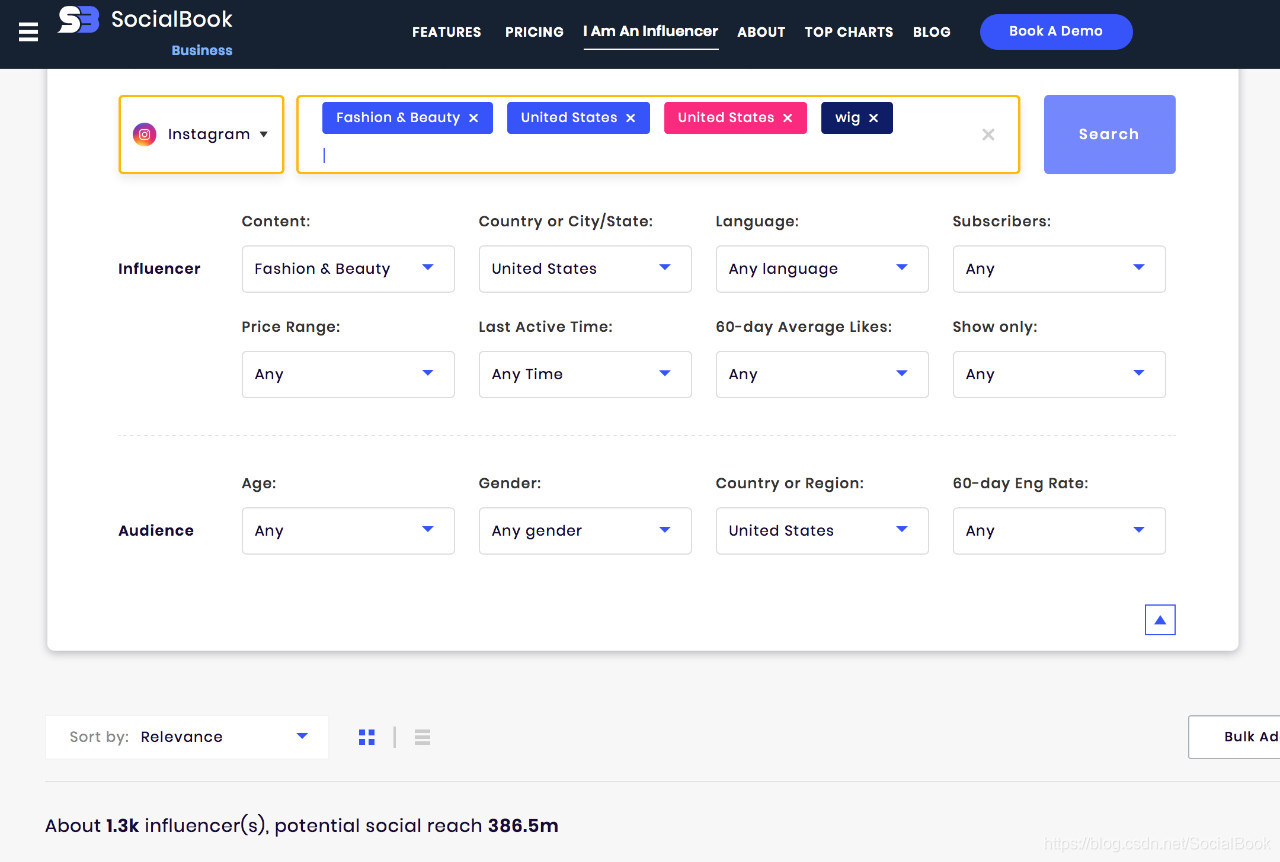Open the hamburger menu icon

click(28, 33)
